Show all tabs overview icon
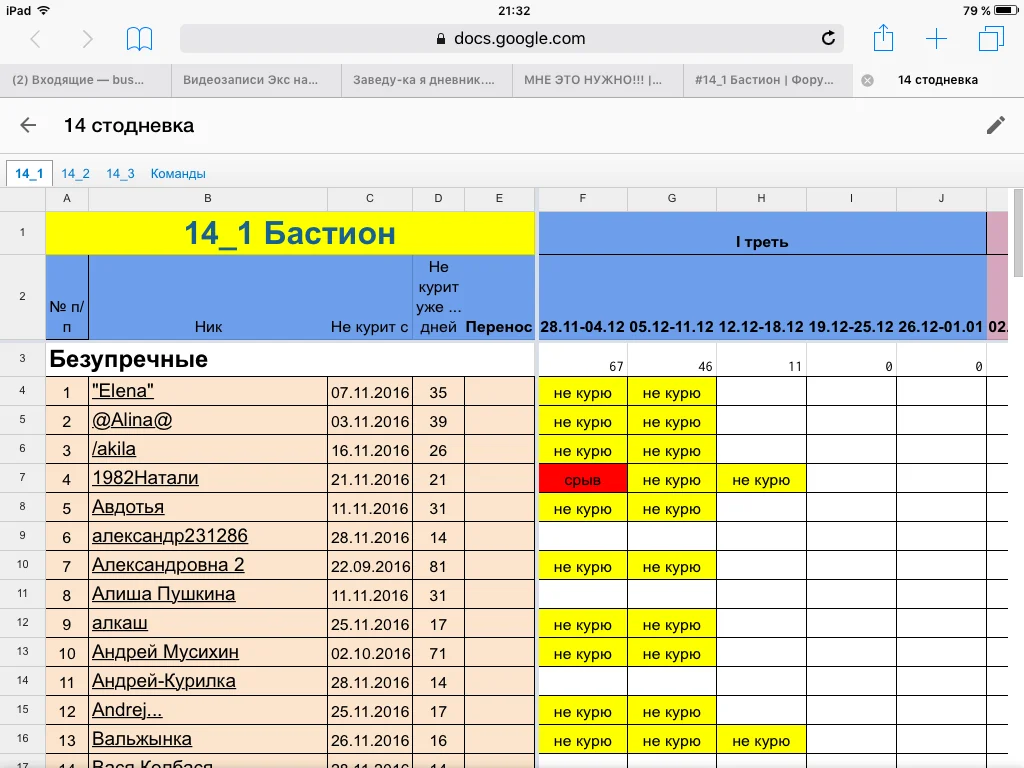The height and width of the screenshot is (768, 1024). point(991,39)
